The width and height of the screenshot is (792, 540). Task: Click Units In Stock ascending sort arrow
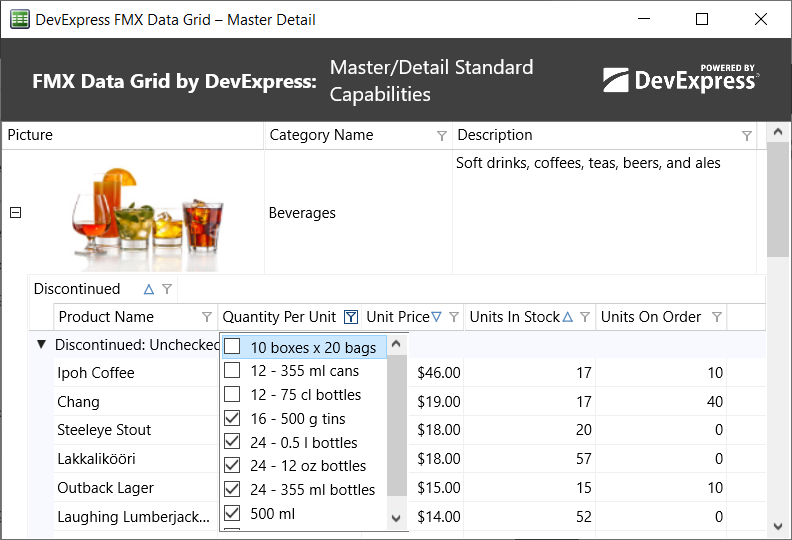pos(568,317)
